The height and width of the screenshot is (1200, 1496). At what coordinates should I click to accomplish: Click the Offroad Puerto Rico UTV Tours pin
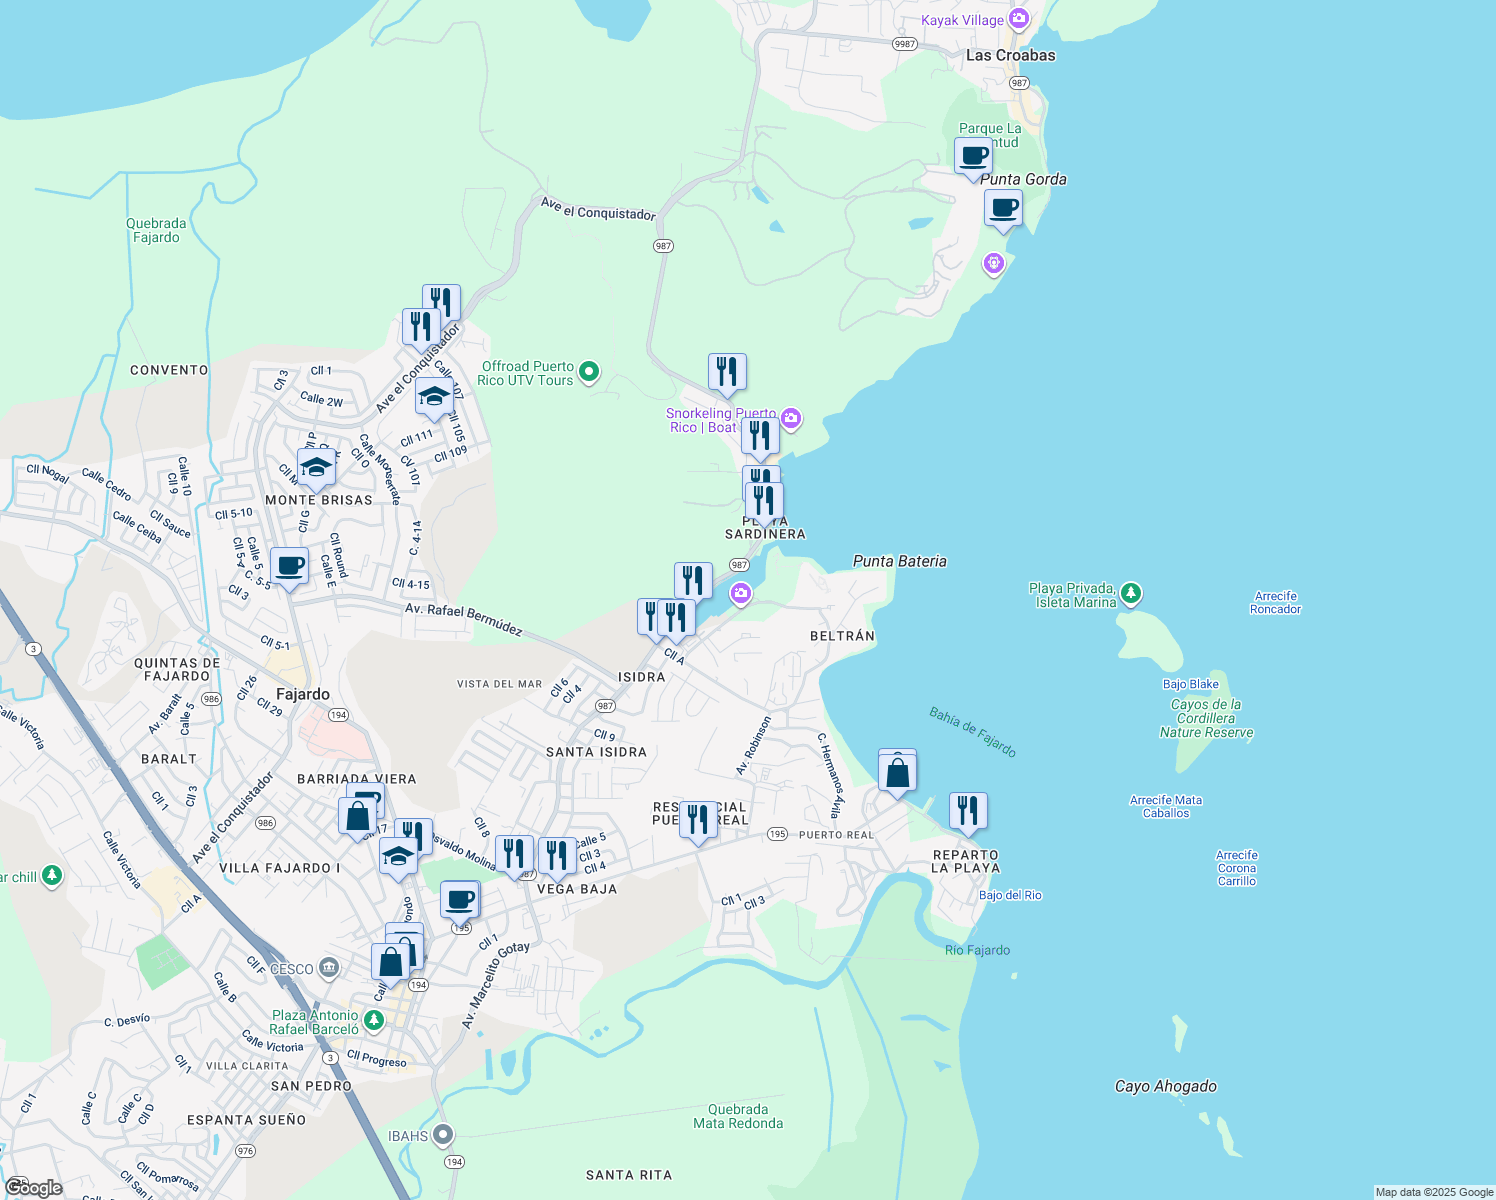coord(589,372)
